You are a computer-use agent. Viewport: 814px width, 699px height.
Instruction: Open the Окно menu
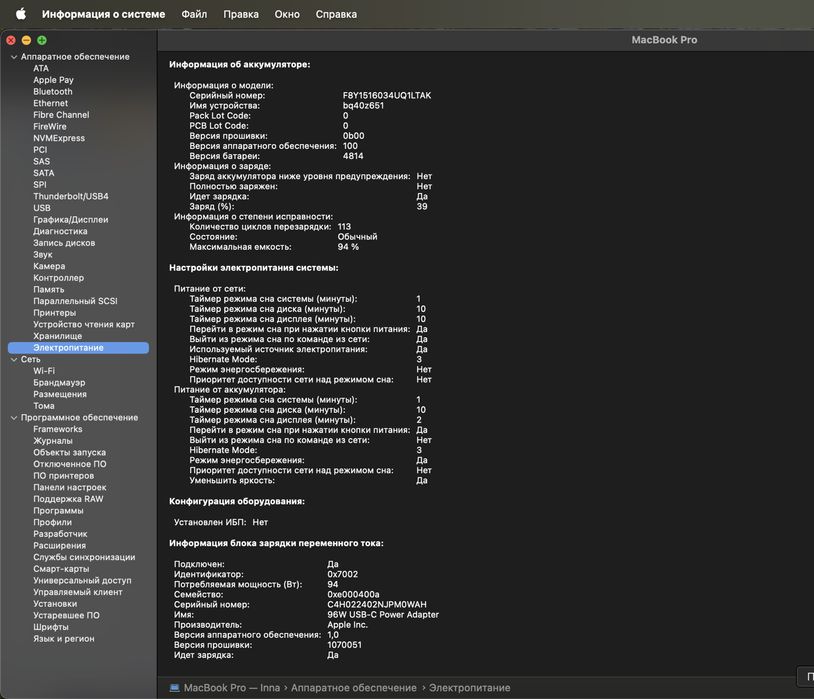click(x=287, y=14)
